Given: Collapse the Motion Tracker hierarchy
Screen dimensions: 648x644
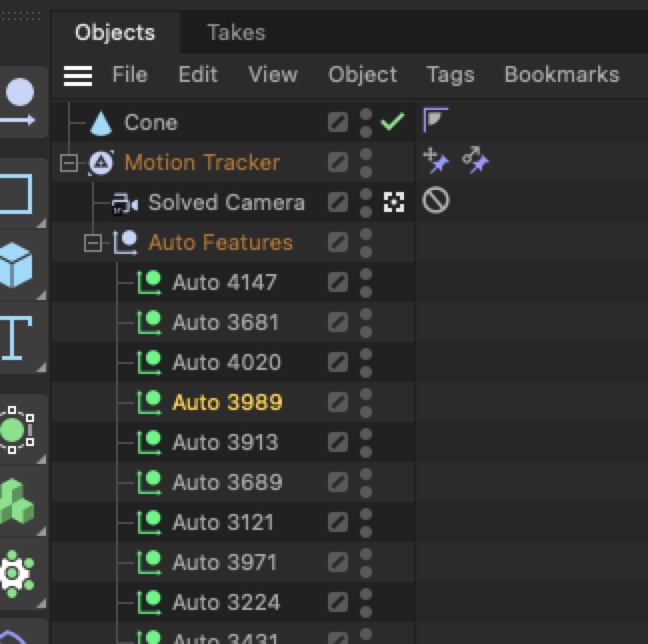Looking at the screenshot, I should 69,163.
